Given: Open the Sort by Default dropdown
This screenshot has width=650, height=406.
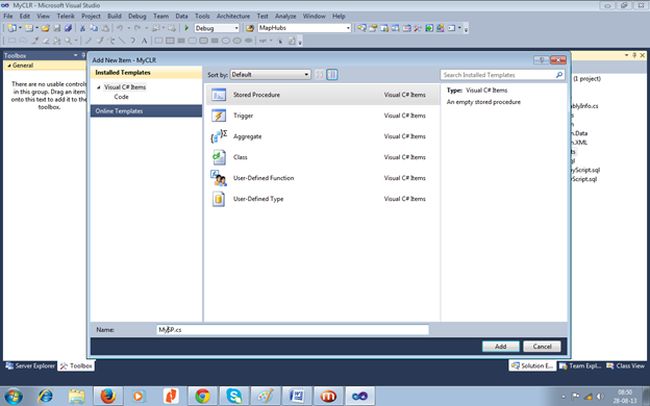Looking at the screenshot, I should [270, 75].
